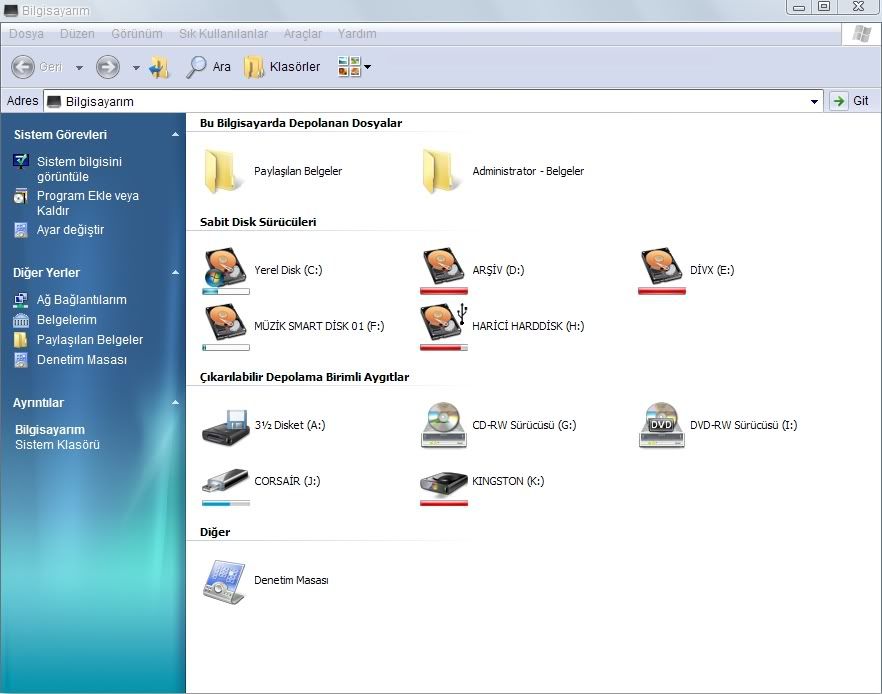Viewport: 882px width, 694px height.
Task: Click the Adres input field
Action: 430,101
